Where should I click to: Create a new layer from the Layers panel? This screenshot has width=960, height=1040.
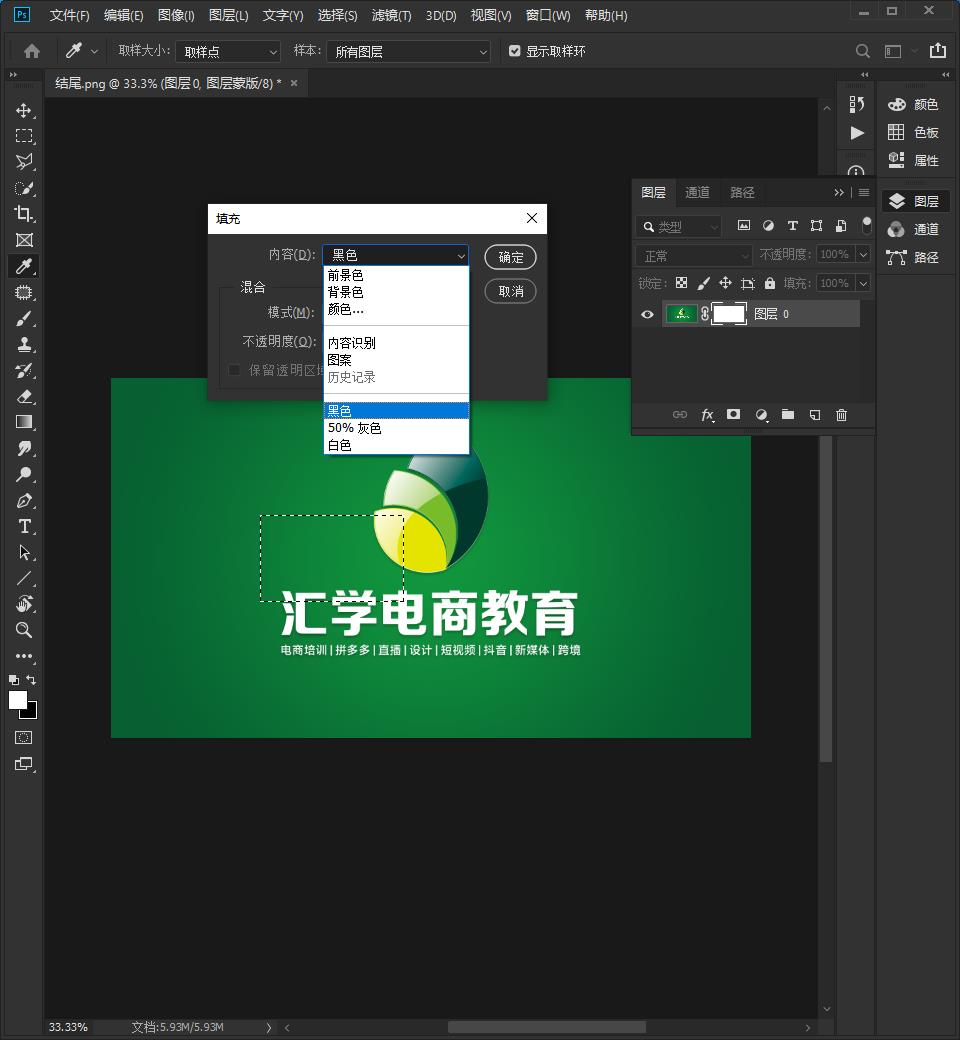815,415
